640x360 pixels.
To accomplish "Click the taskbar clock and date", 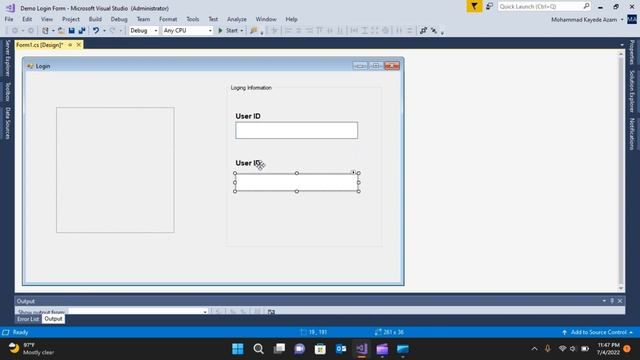I will click(608, 349).
